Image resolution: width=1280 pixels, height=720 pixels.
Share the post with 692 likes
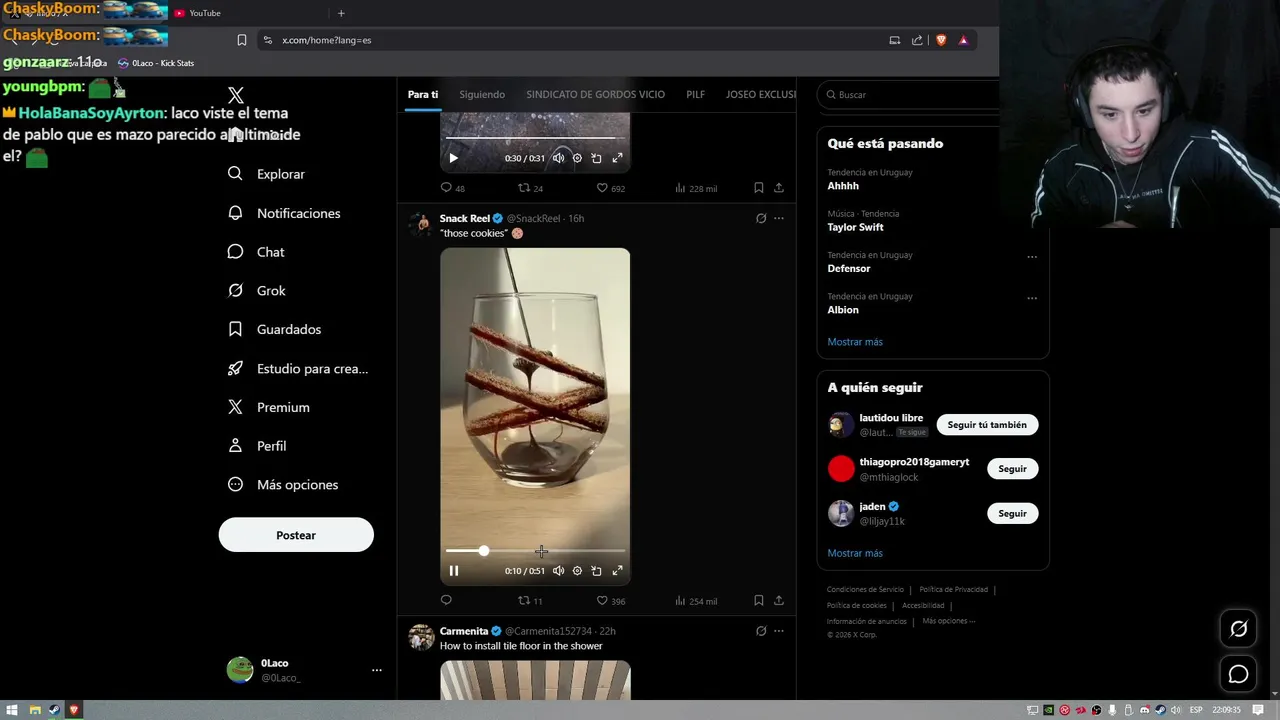tap(779, 188)
